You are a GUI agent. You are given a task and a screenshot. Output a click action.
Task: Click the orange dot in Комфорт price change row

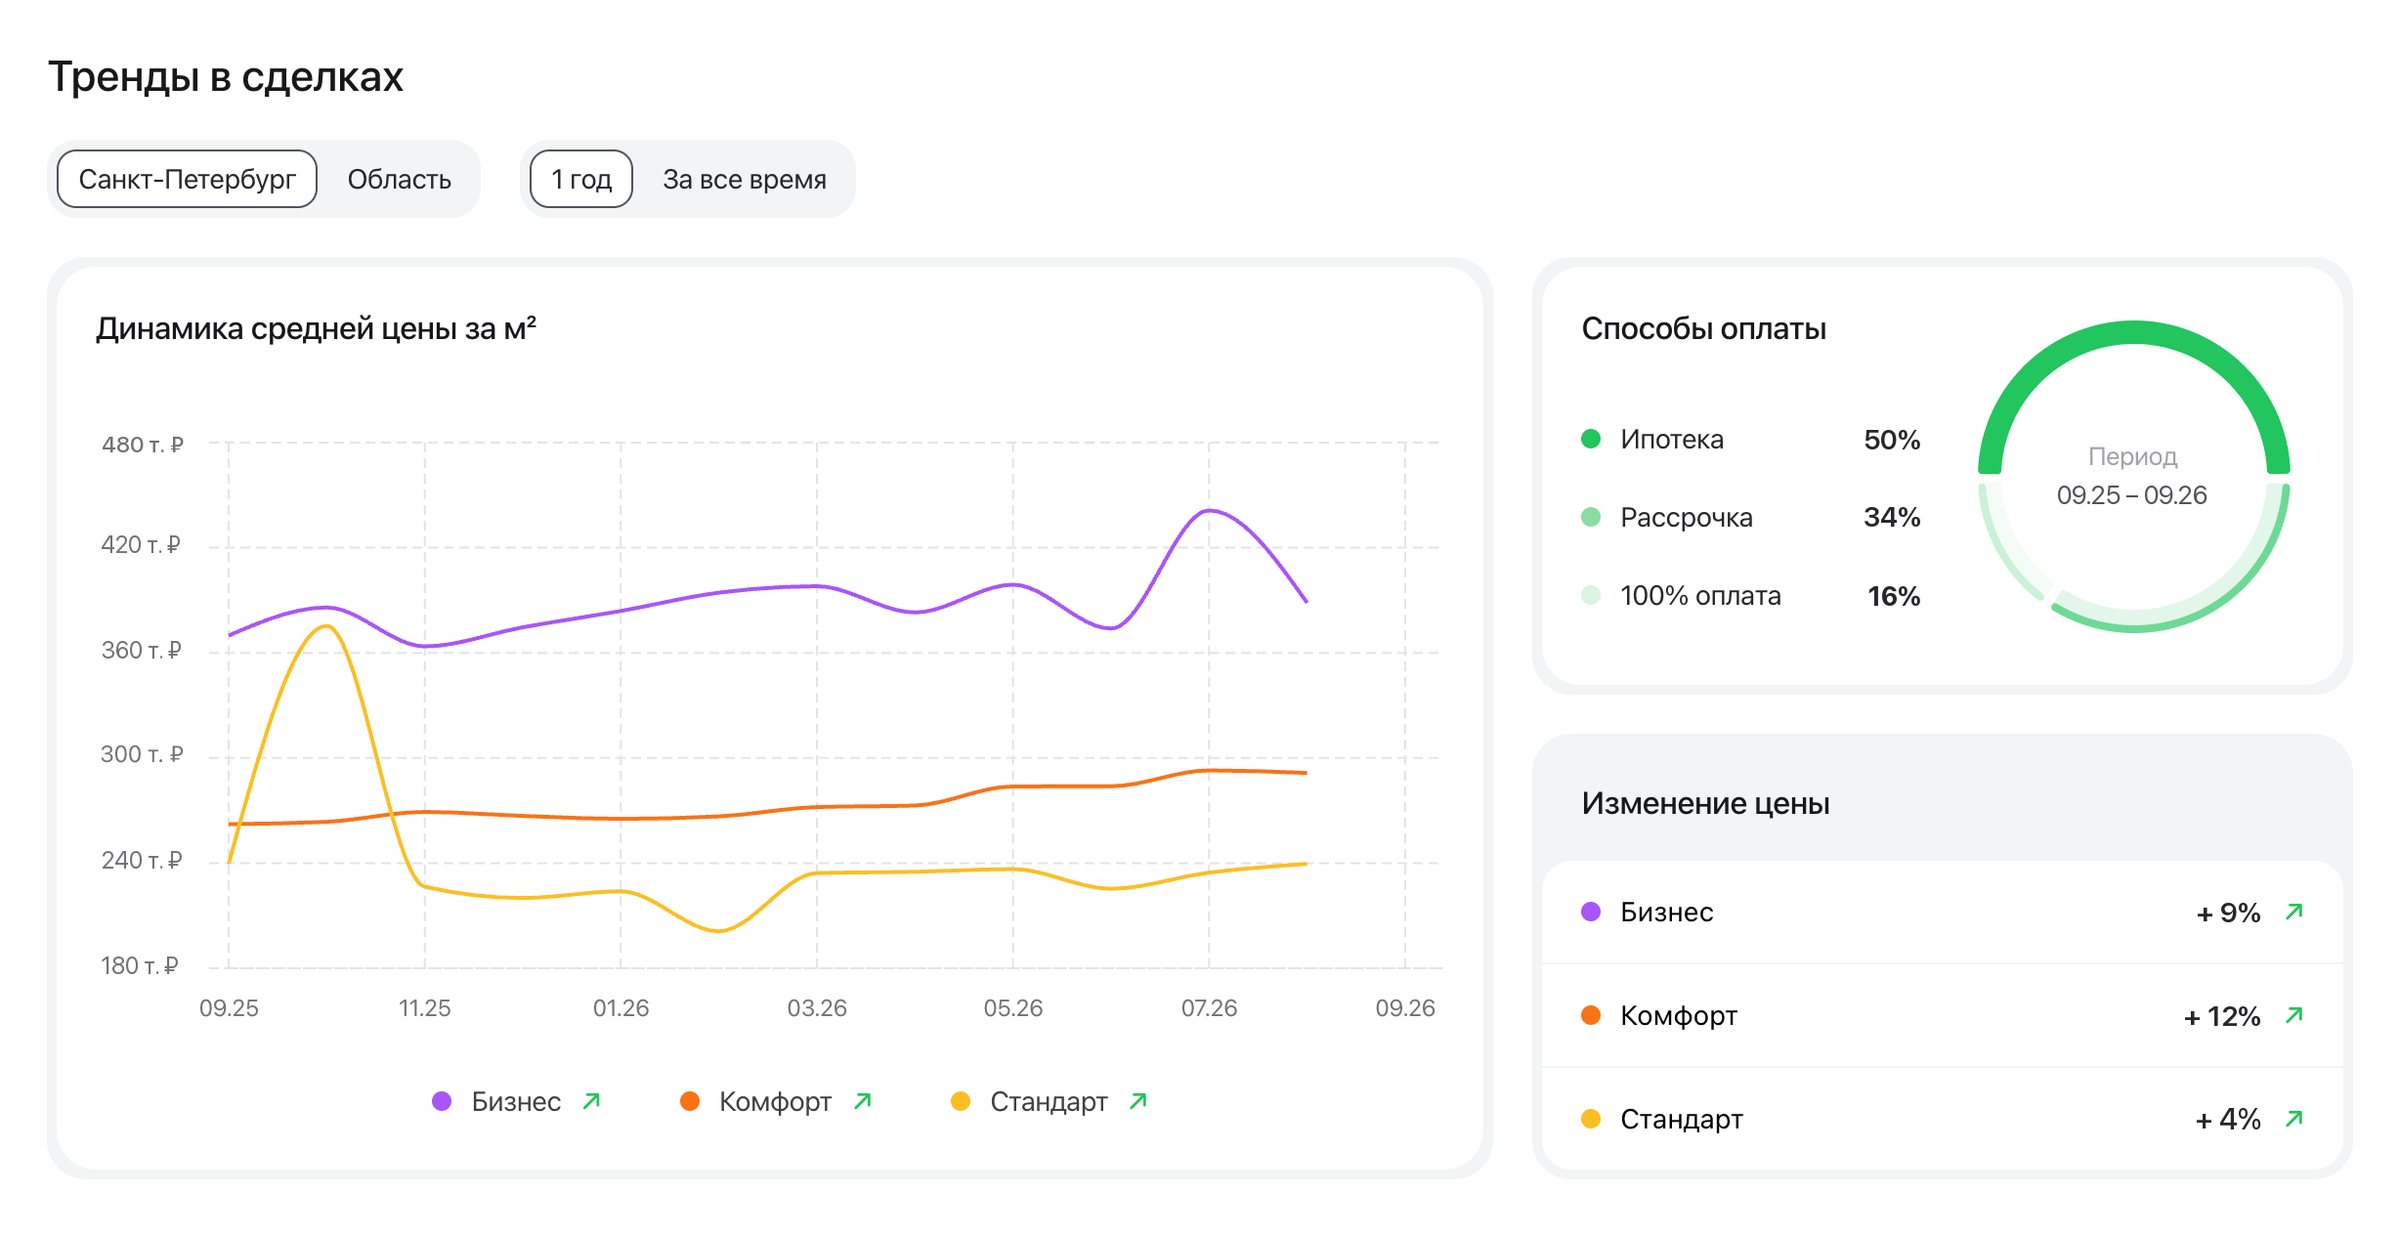point(1591,1016)
